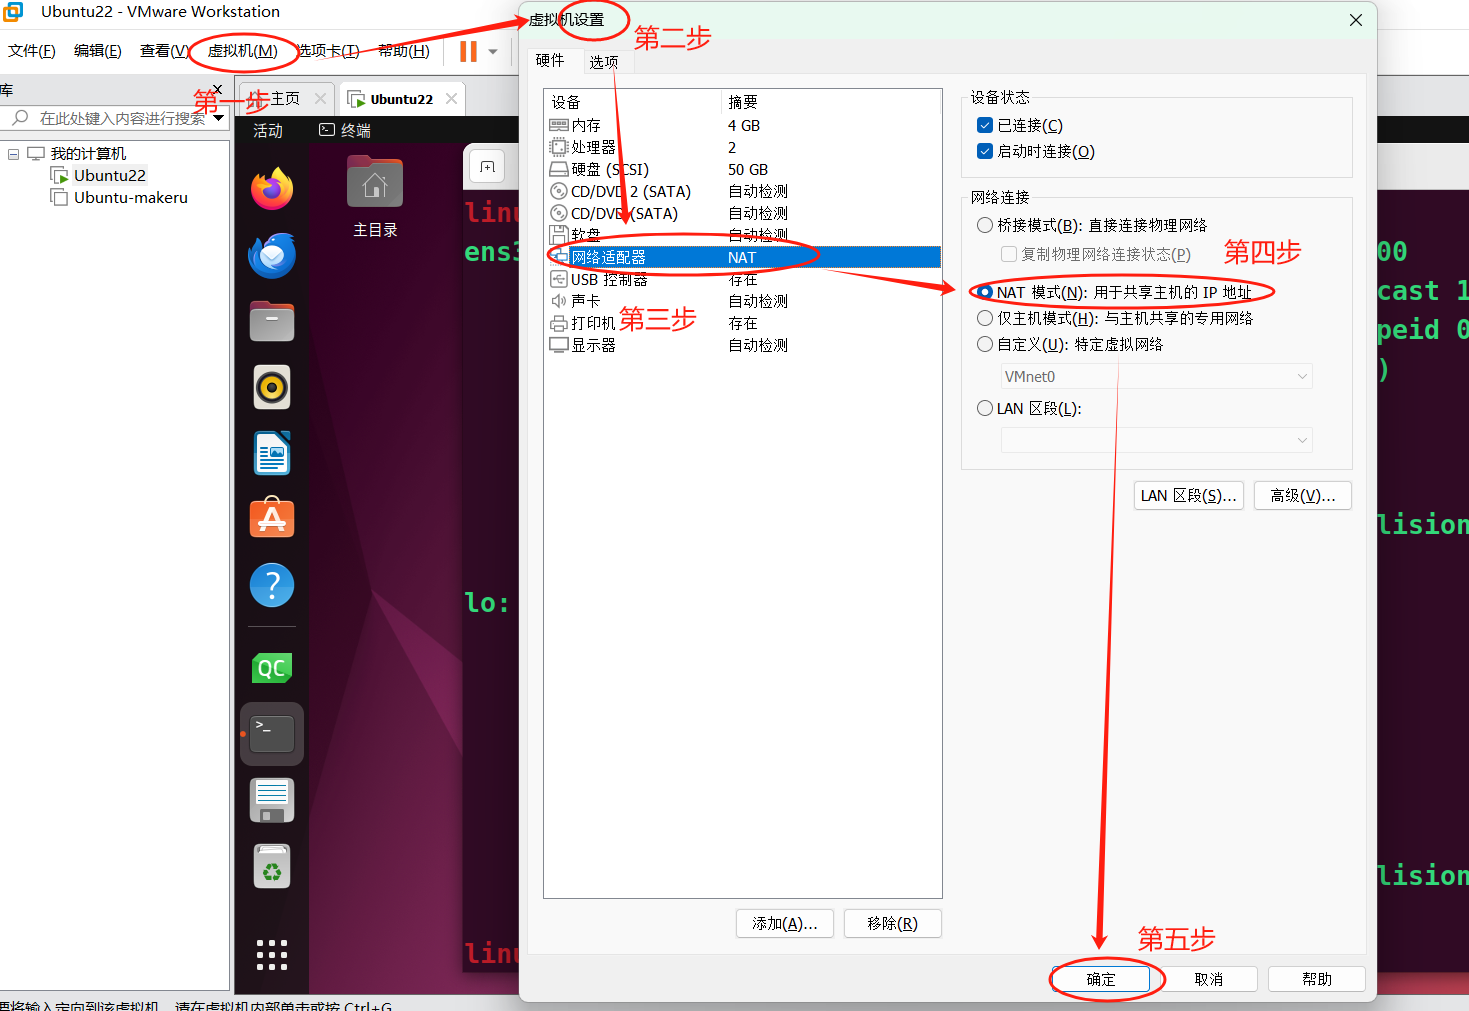Click the LAN 区段(S)... button
This screenshot has height=1011, width=1469.
(x=1189, y=495)
